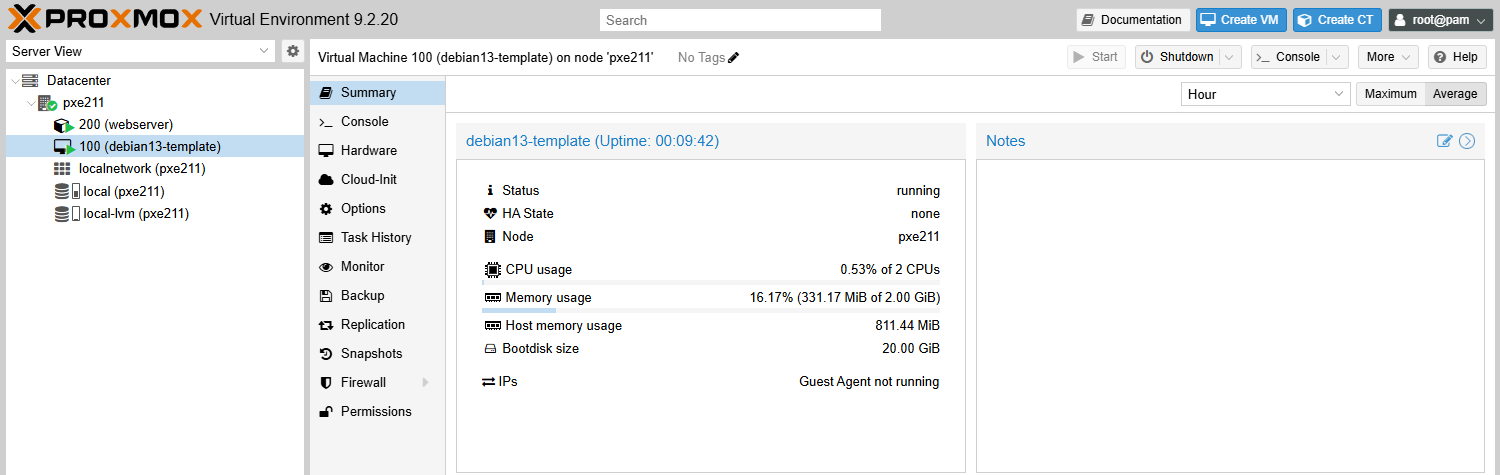Click the Memory usage progress bar
This screenshot has width=1500, height=475.
pyautogui.click(x=711, y=311)
